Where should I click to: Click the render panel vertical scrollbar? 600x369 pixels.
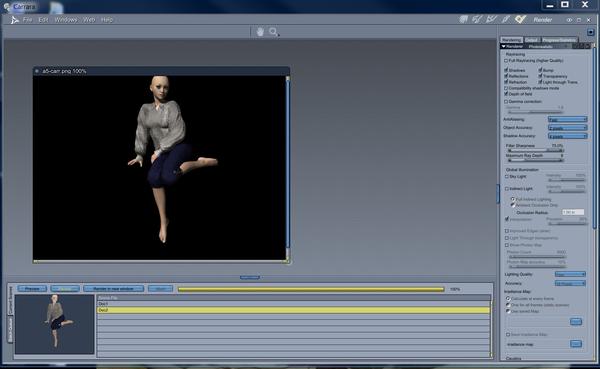(x=594, y=138)
